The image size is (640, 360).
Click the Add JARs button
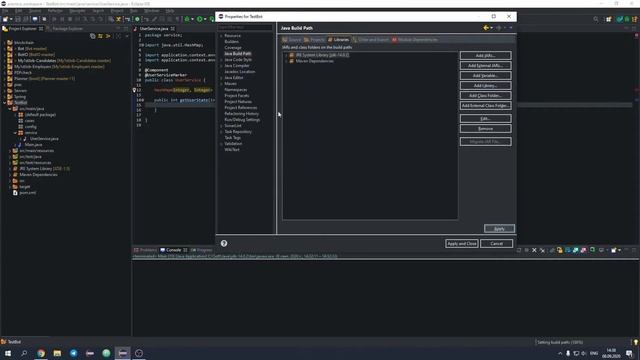pos(485,56)
